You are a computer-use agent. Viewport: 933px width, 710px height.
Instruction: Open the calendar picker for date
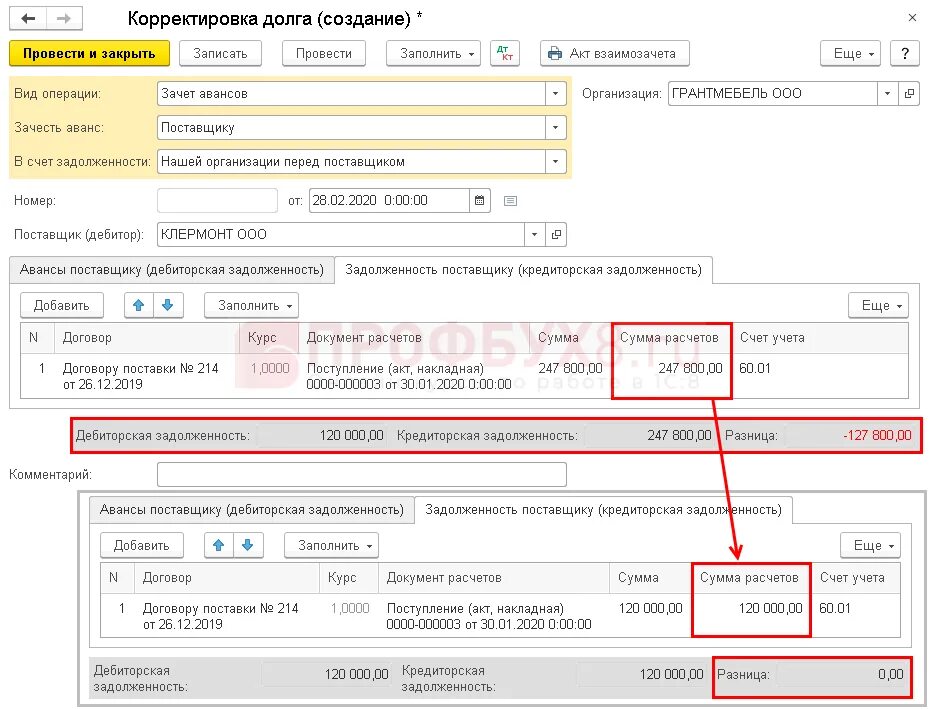(x=480, y=201)
